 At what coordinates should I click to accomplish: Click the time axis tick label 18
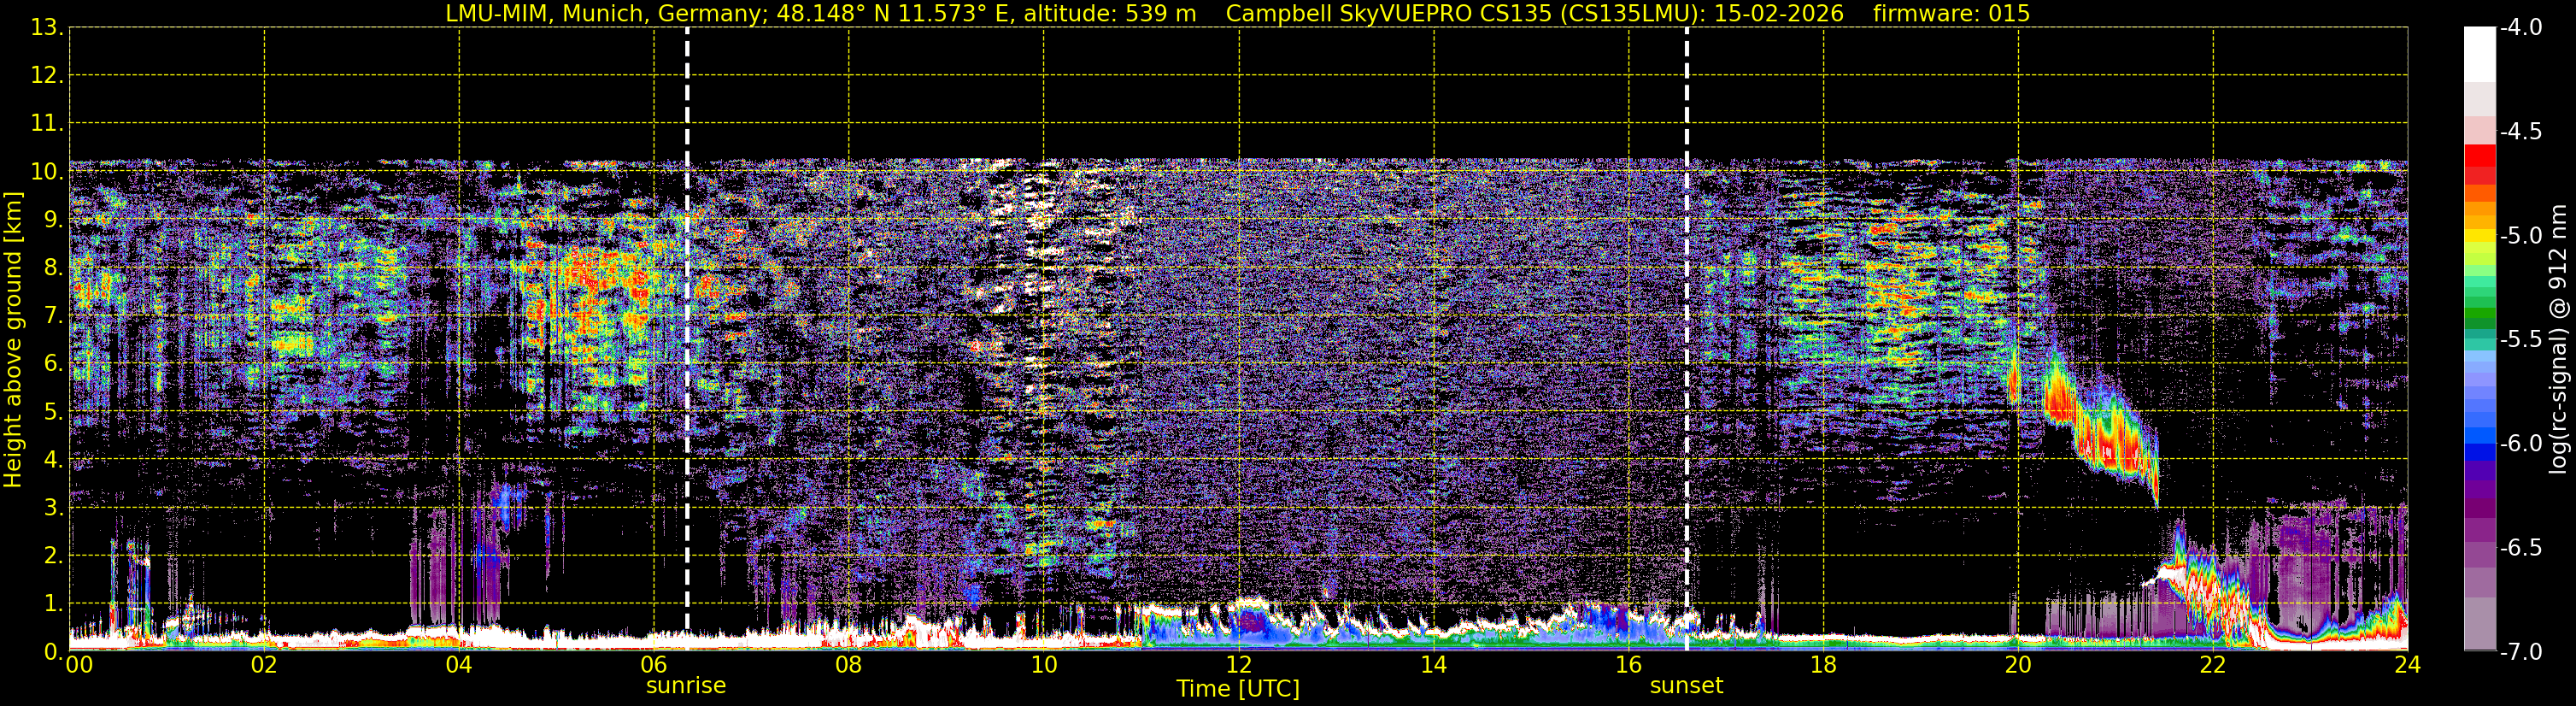click(x=1824, y=665)
